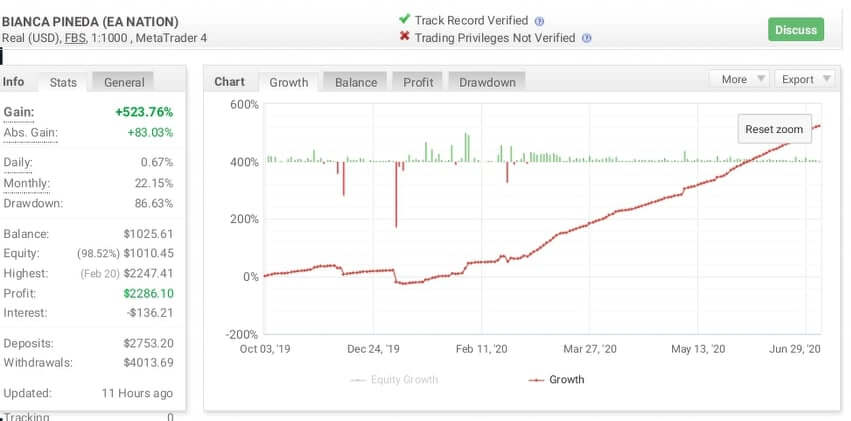Switch to the Profit chart tab
851x421 pixels.
click(x=418, y=82)
